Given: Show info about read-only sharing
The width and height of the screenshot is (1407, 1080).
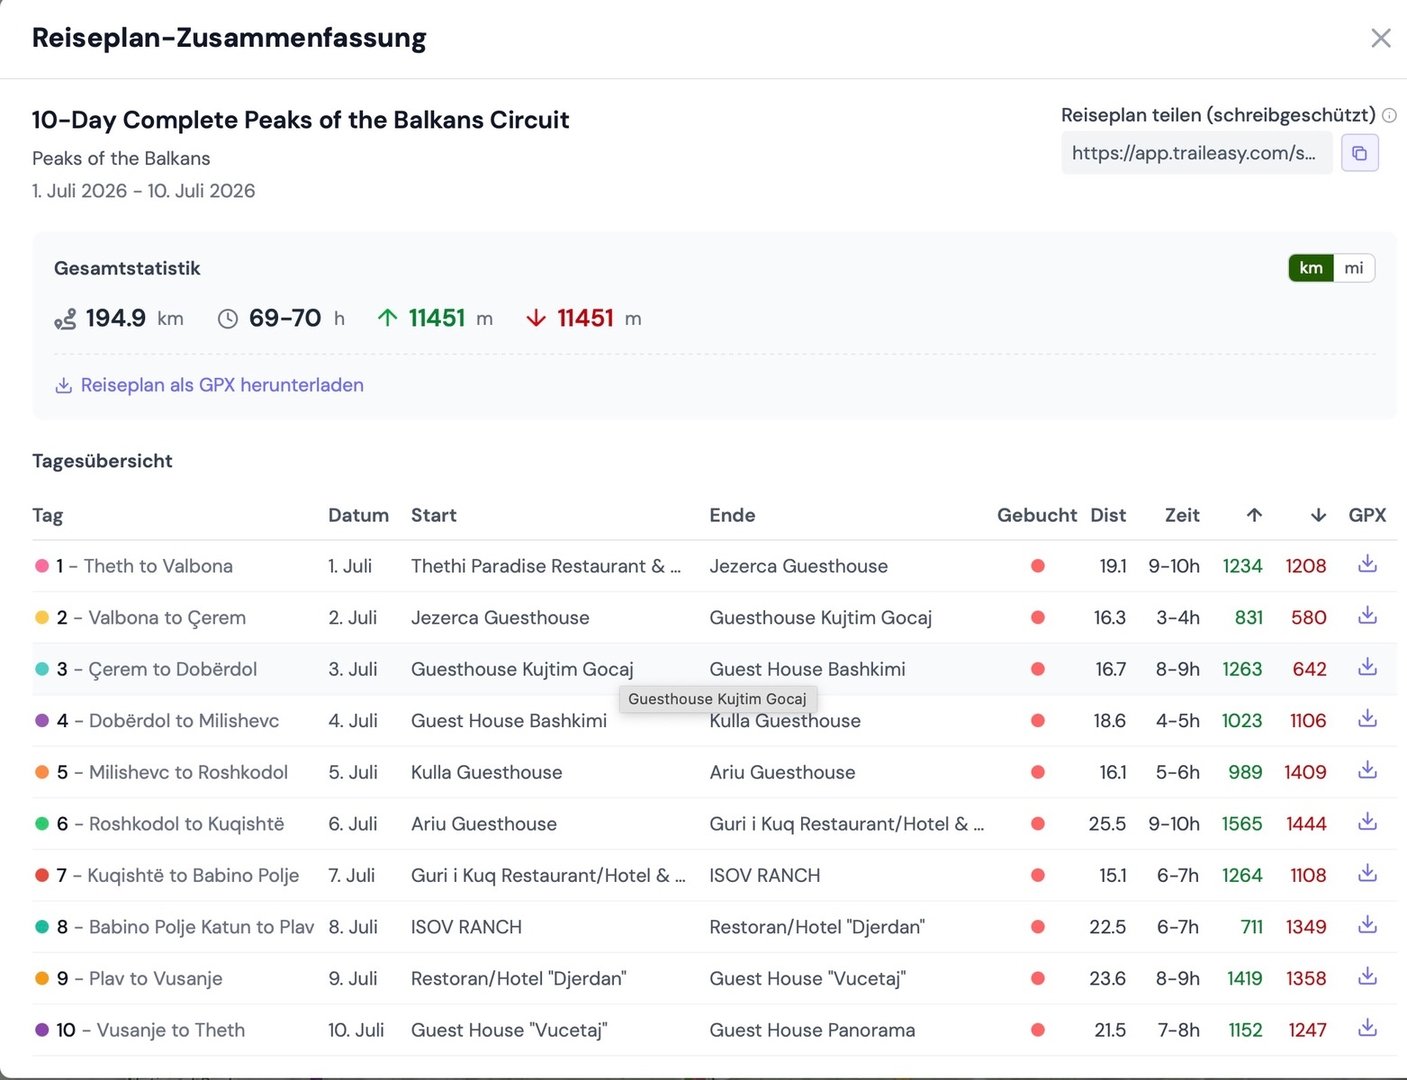Looking at the screenshot, I should pos(1389,116).
